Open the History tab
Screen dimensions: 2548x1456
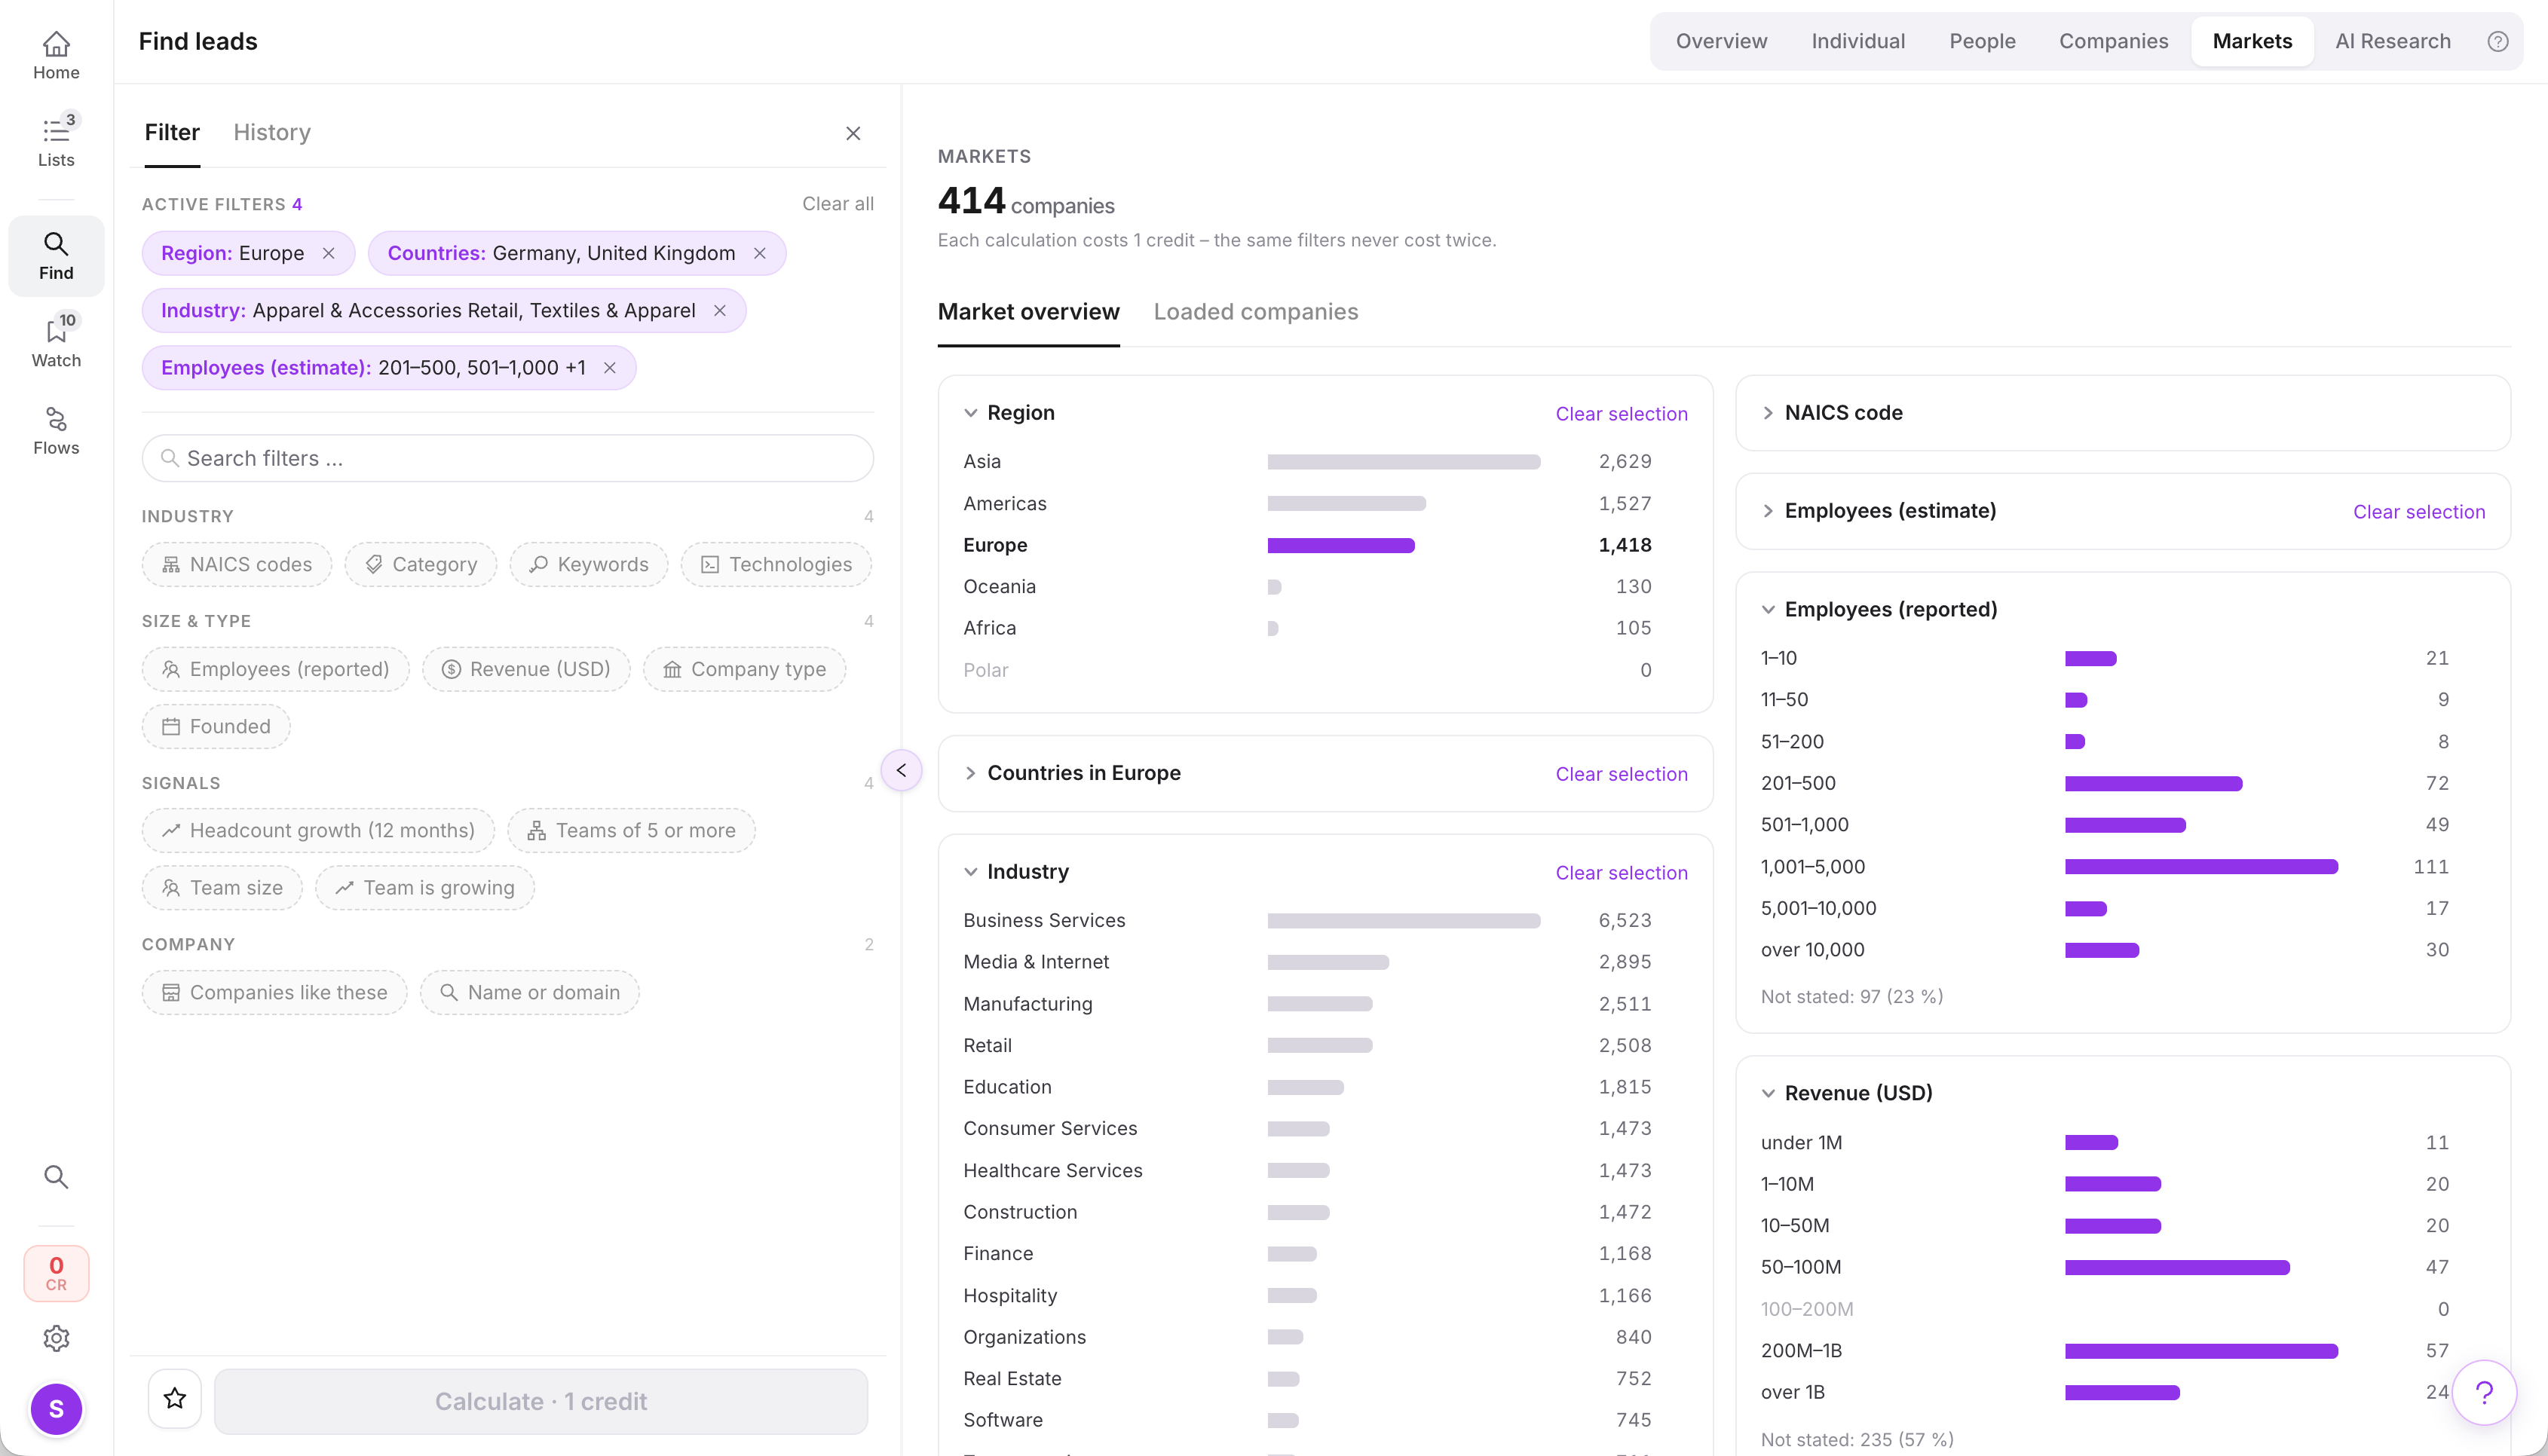(x=272, y=133)
